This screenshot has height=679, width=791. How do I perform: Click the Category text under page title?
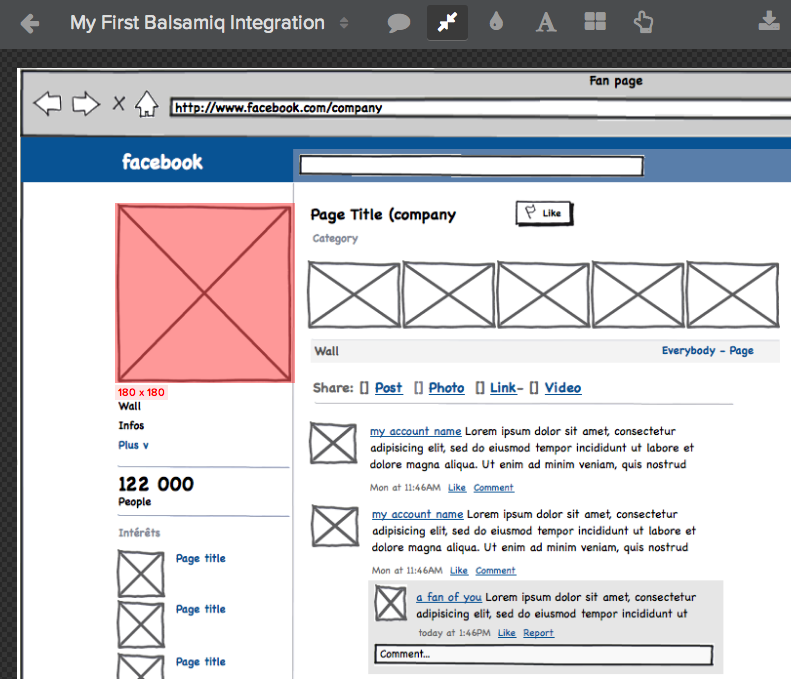coord(335,238)
